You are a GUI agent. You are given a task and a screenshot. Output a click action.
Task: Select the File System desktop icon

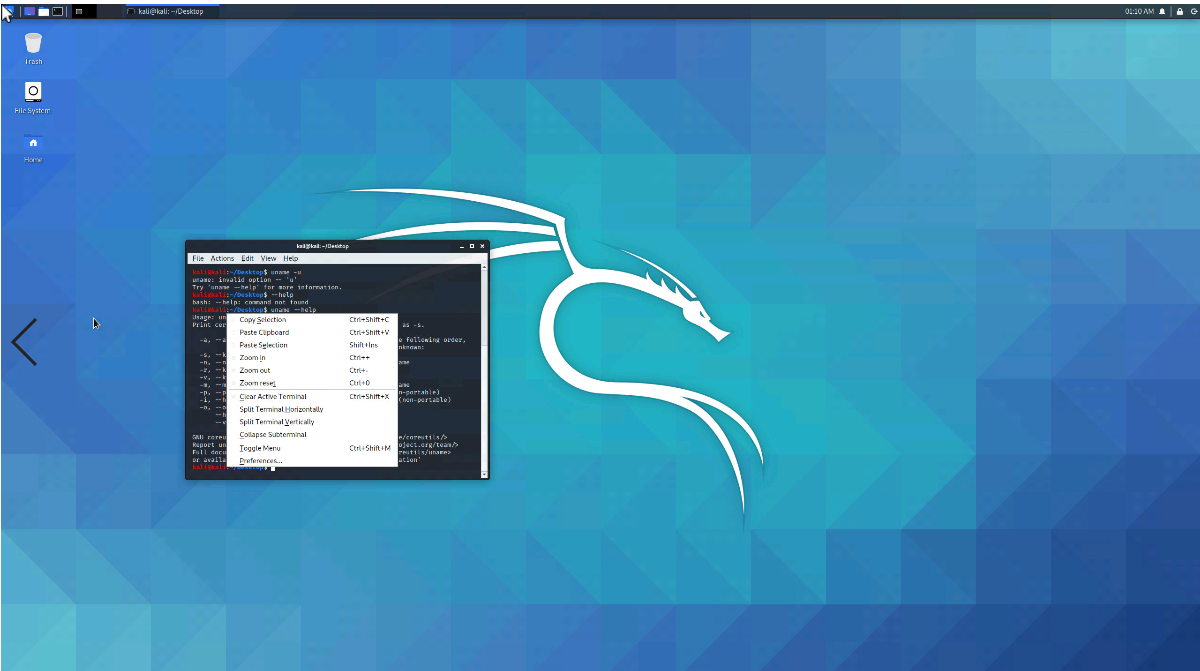click(x=33, y=97)
